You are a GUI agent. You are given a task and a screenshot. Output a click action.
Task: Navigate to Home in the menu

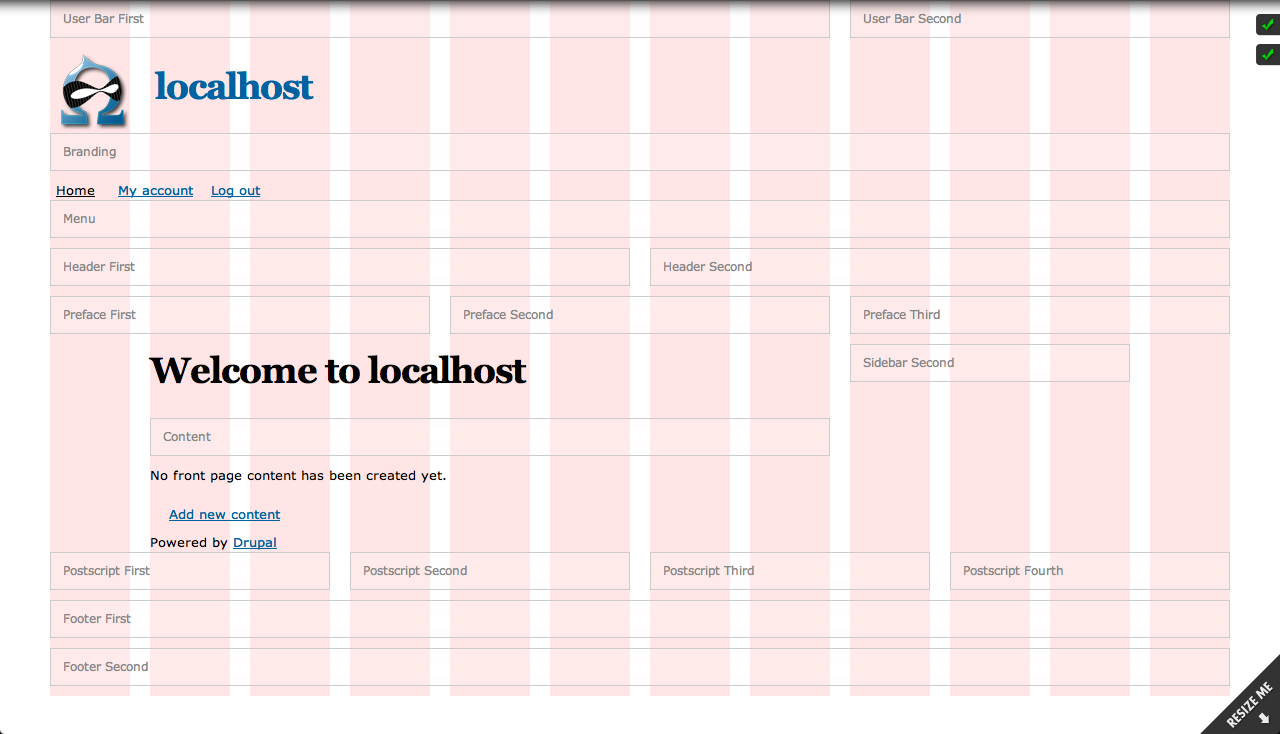coord(75,190)
